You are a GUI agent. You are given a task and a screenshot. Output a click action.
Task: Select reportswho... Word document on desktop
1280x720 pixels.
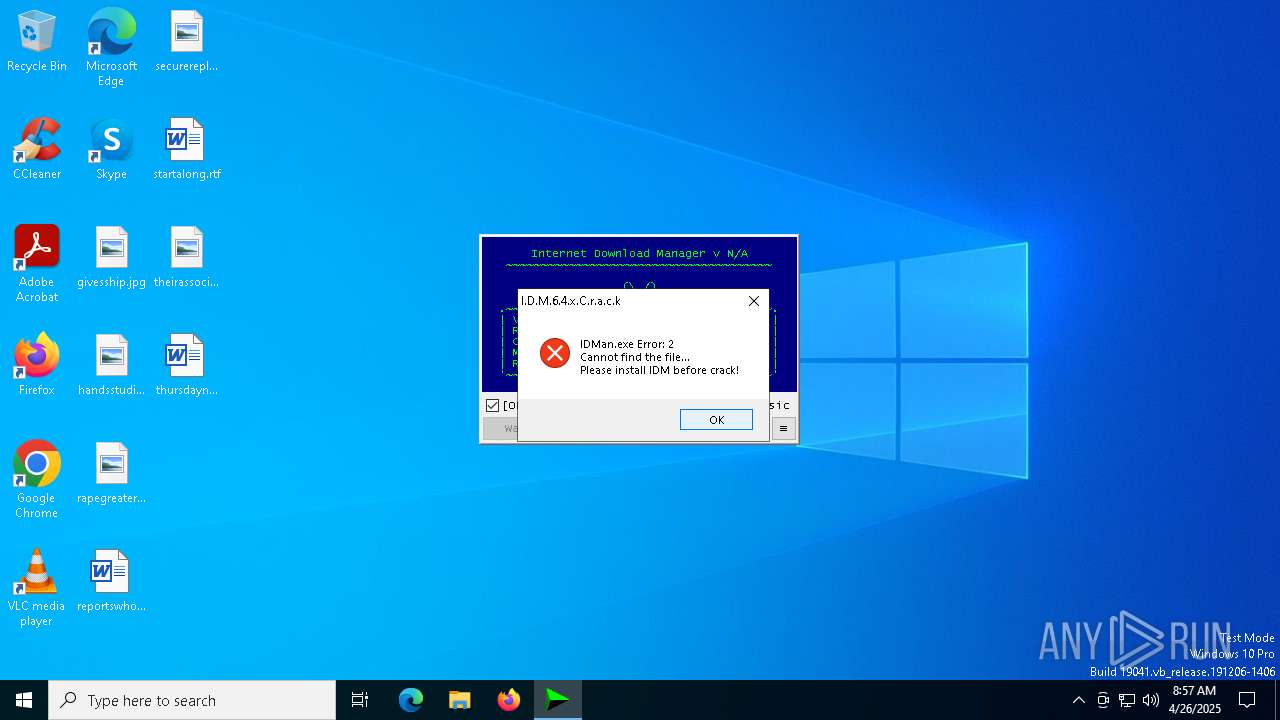click(x=111, y=582)
